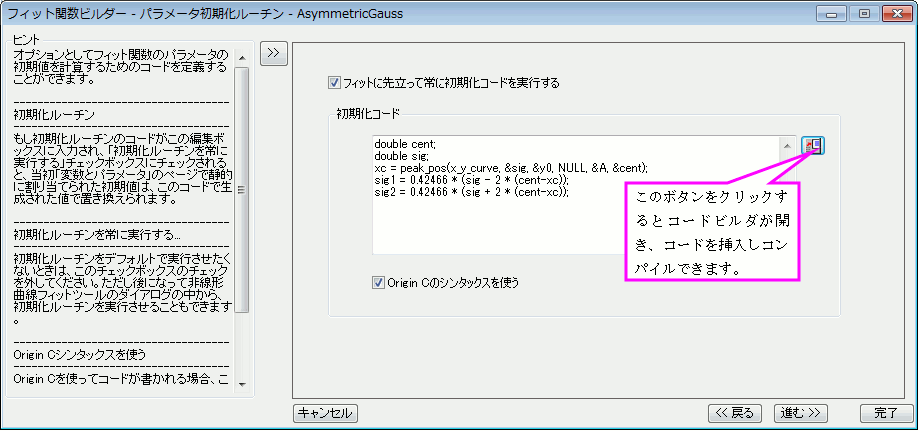919x431 pixels.
Task: Go back with << 戻る button
Action: tap(735, 413)
